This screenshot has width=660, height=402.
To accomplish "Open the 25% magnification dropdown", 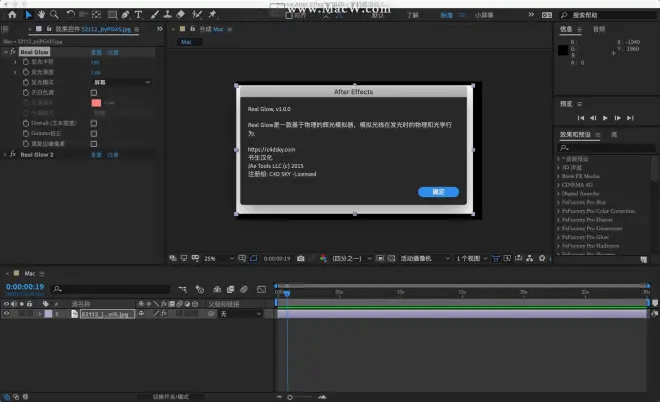I will tap(218, 258).
